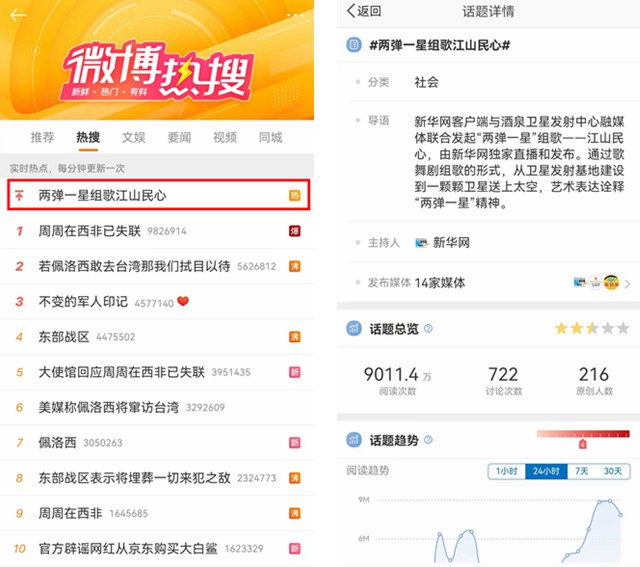Tap the red heart next to 不变的军人印记
640x567 pixels.
(x=183, y=302)
